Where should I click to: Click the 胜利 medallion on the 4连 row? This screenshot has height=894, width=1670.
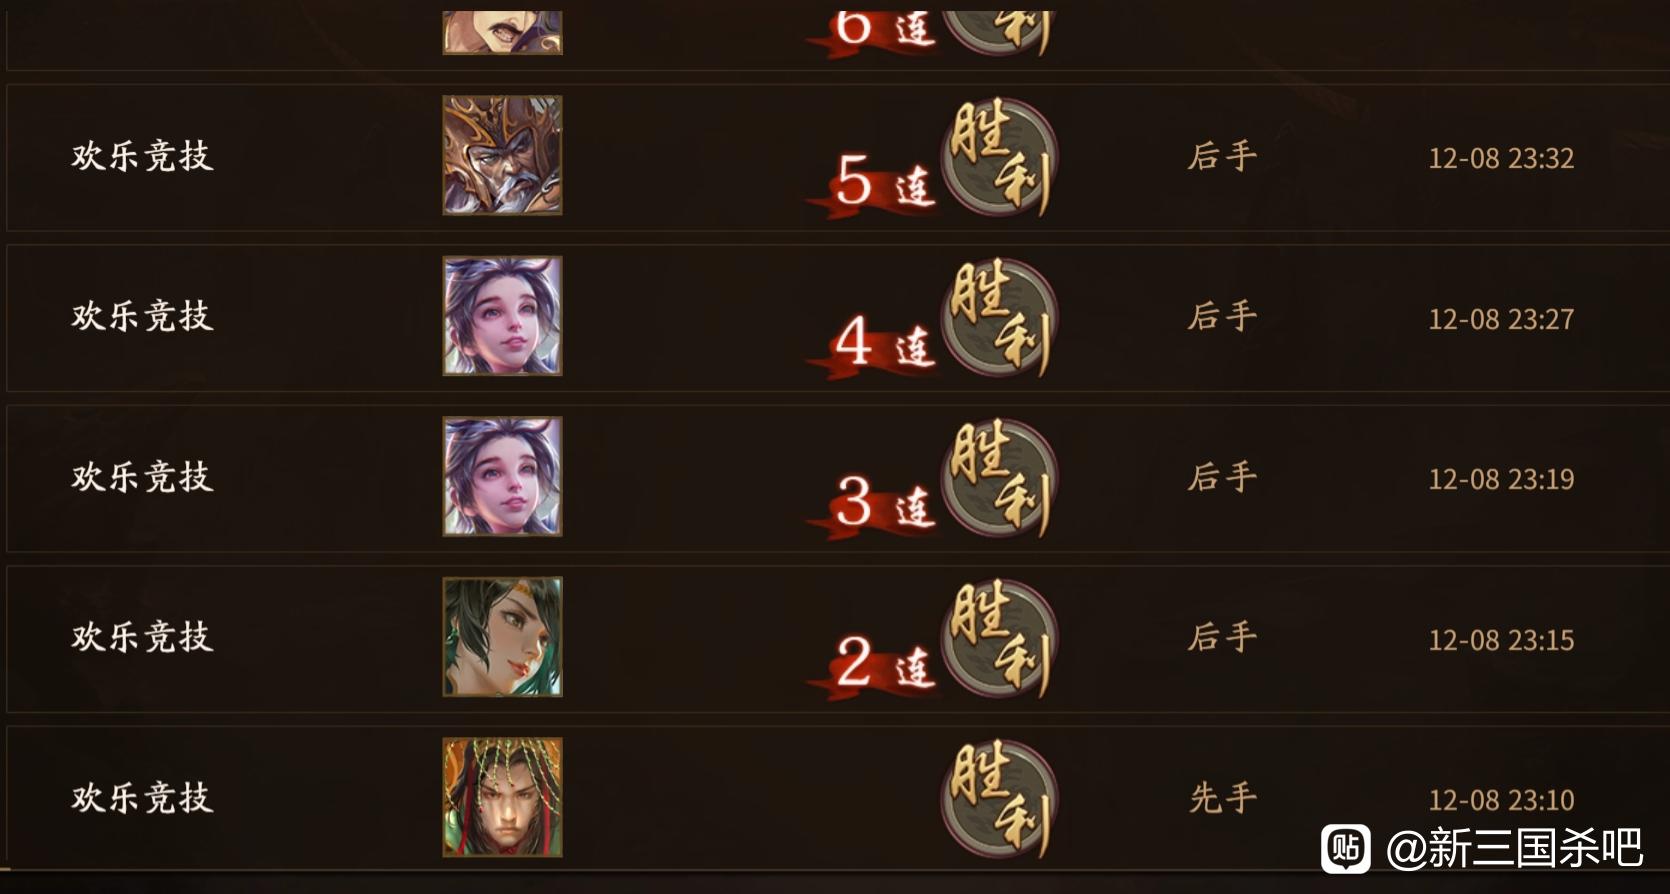point(999,318)
